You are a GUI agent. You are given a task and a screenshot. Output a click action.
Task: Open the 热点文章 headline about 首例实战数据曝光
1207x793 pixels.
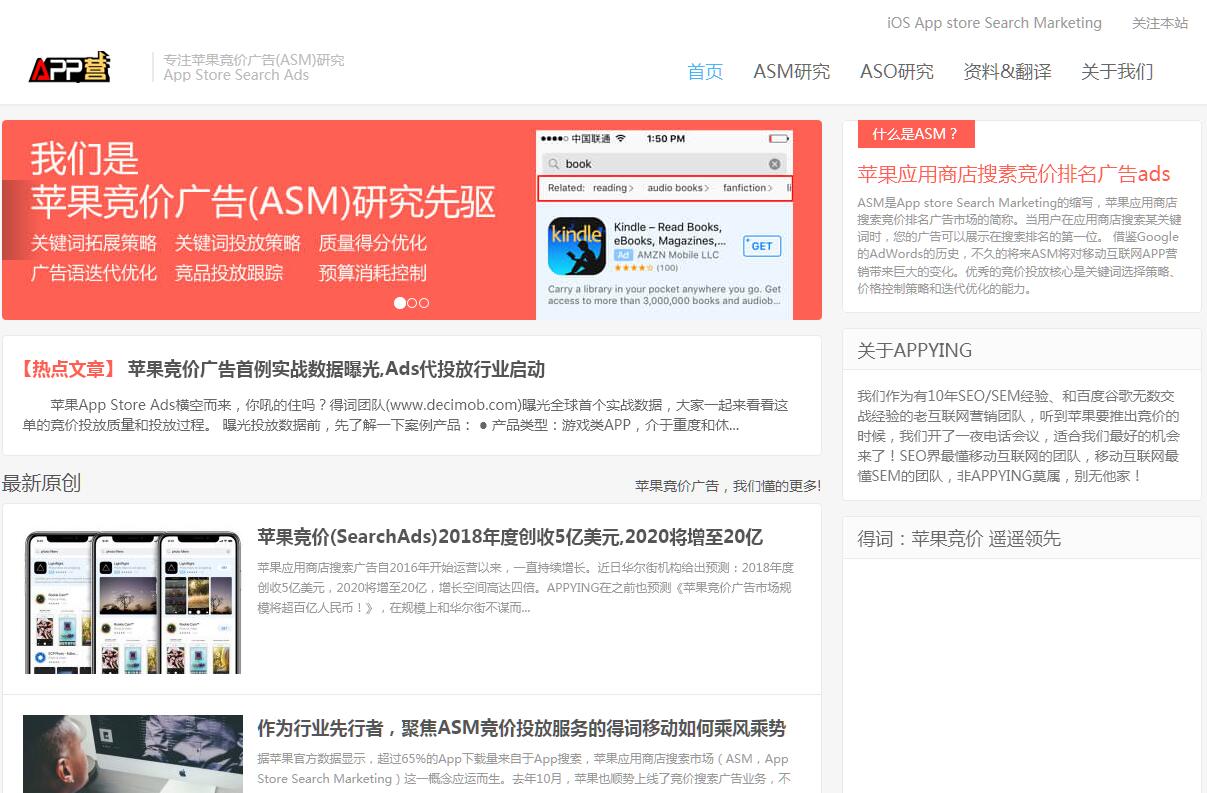336,369
